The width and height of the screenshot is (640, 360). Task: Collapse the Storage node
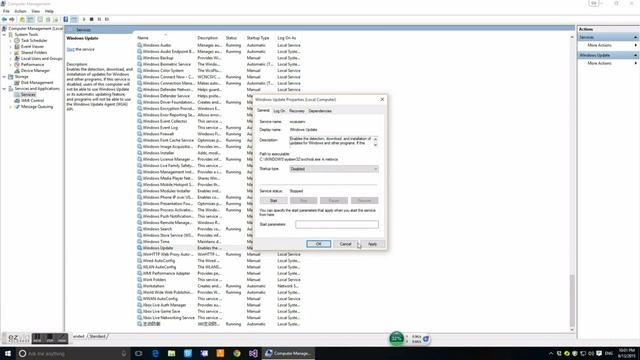point(4,77)
